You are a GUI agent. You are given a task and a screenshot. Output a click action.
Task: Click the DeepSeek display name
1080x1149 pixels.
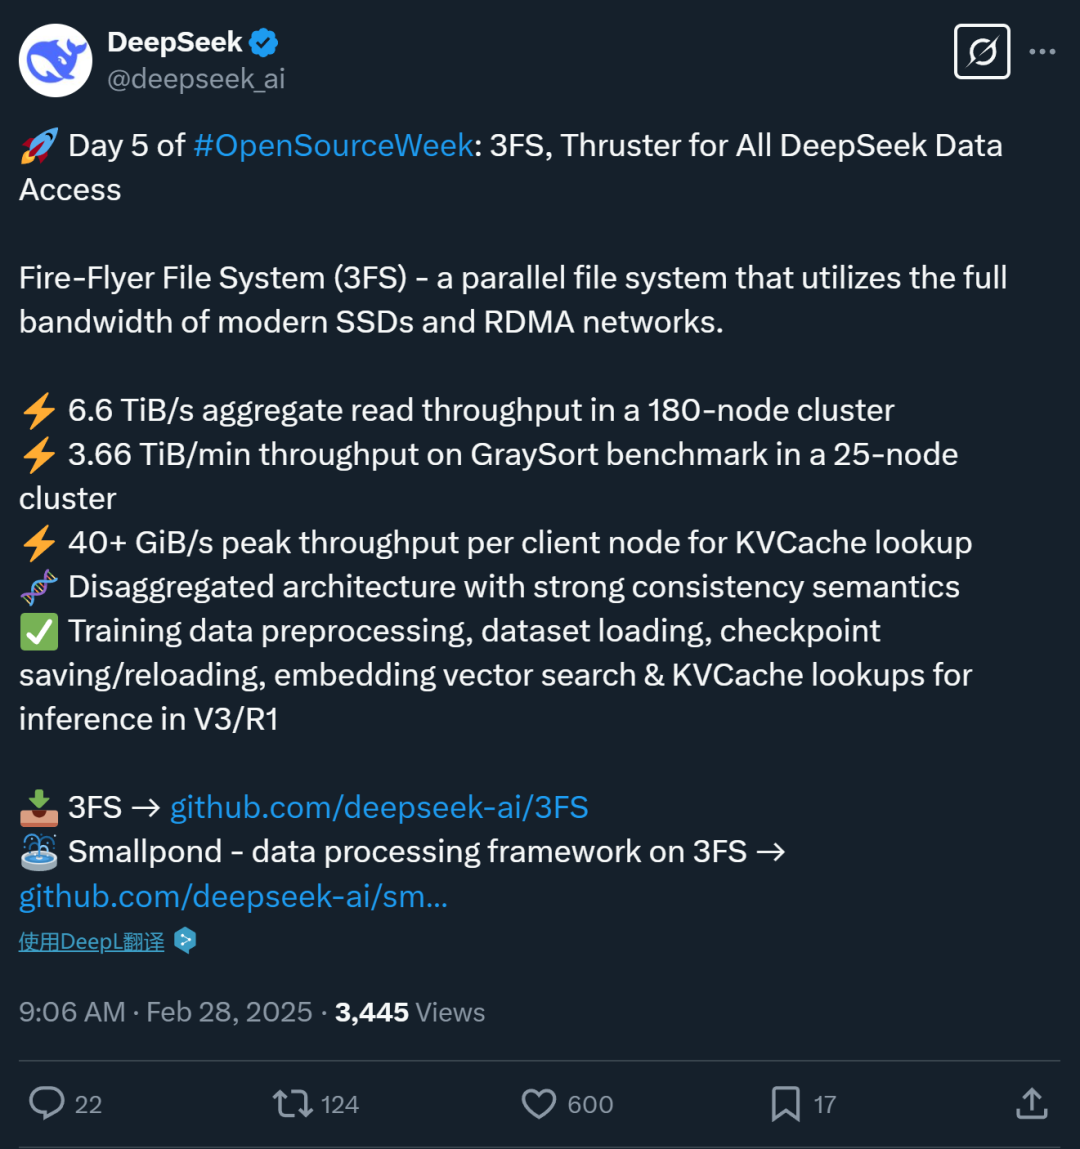174,42
